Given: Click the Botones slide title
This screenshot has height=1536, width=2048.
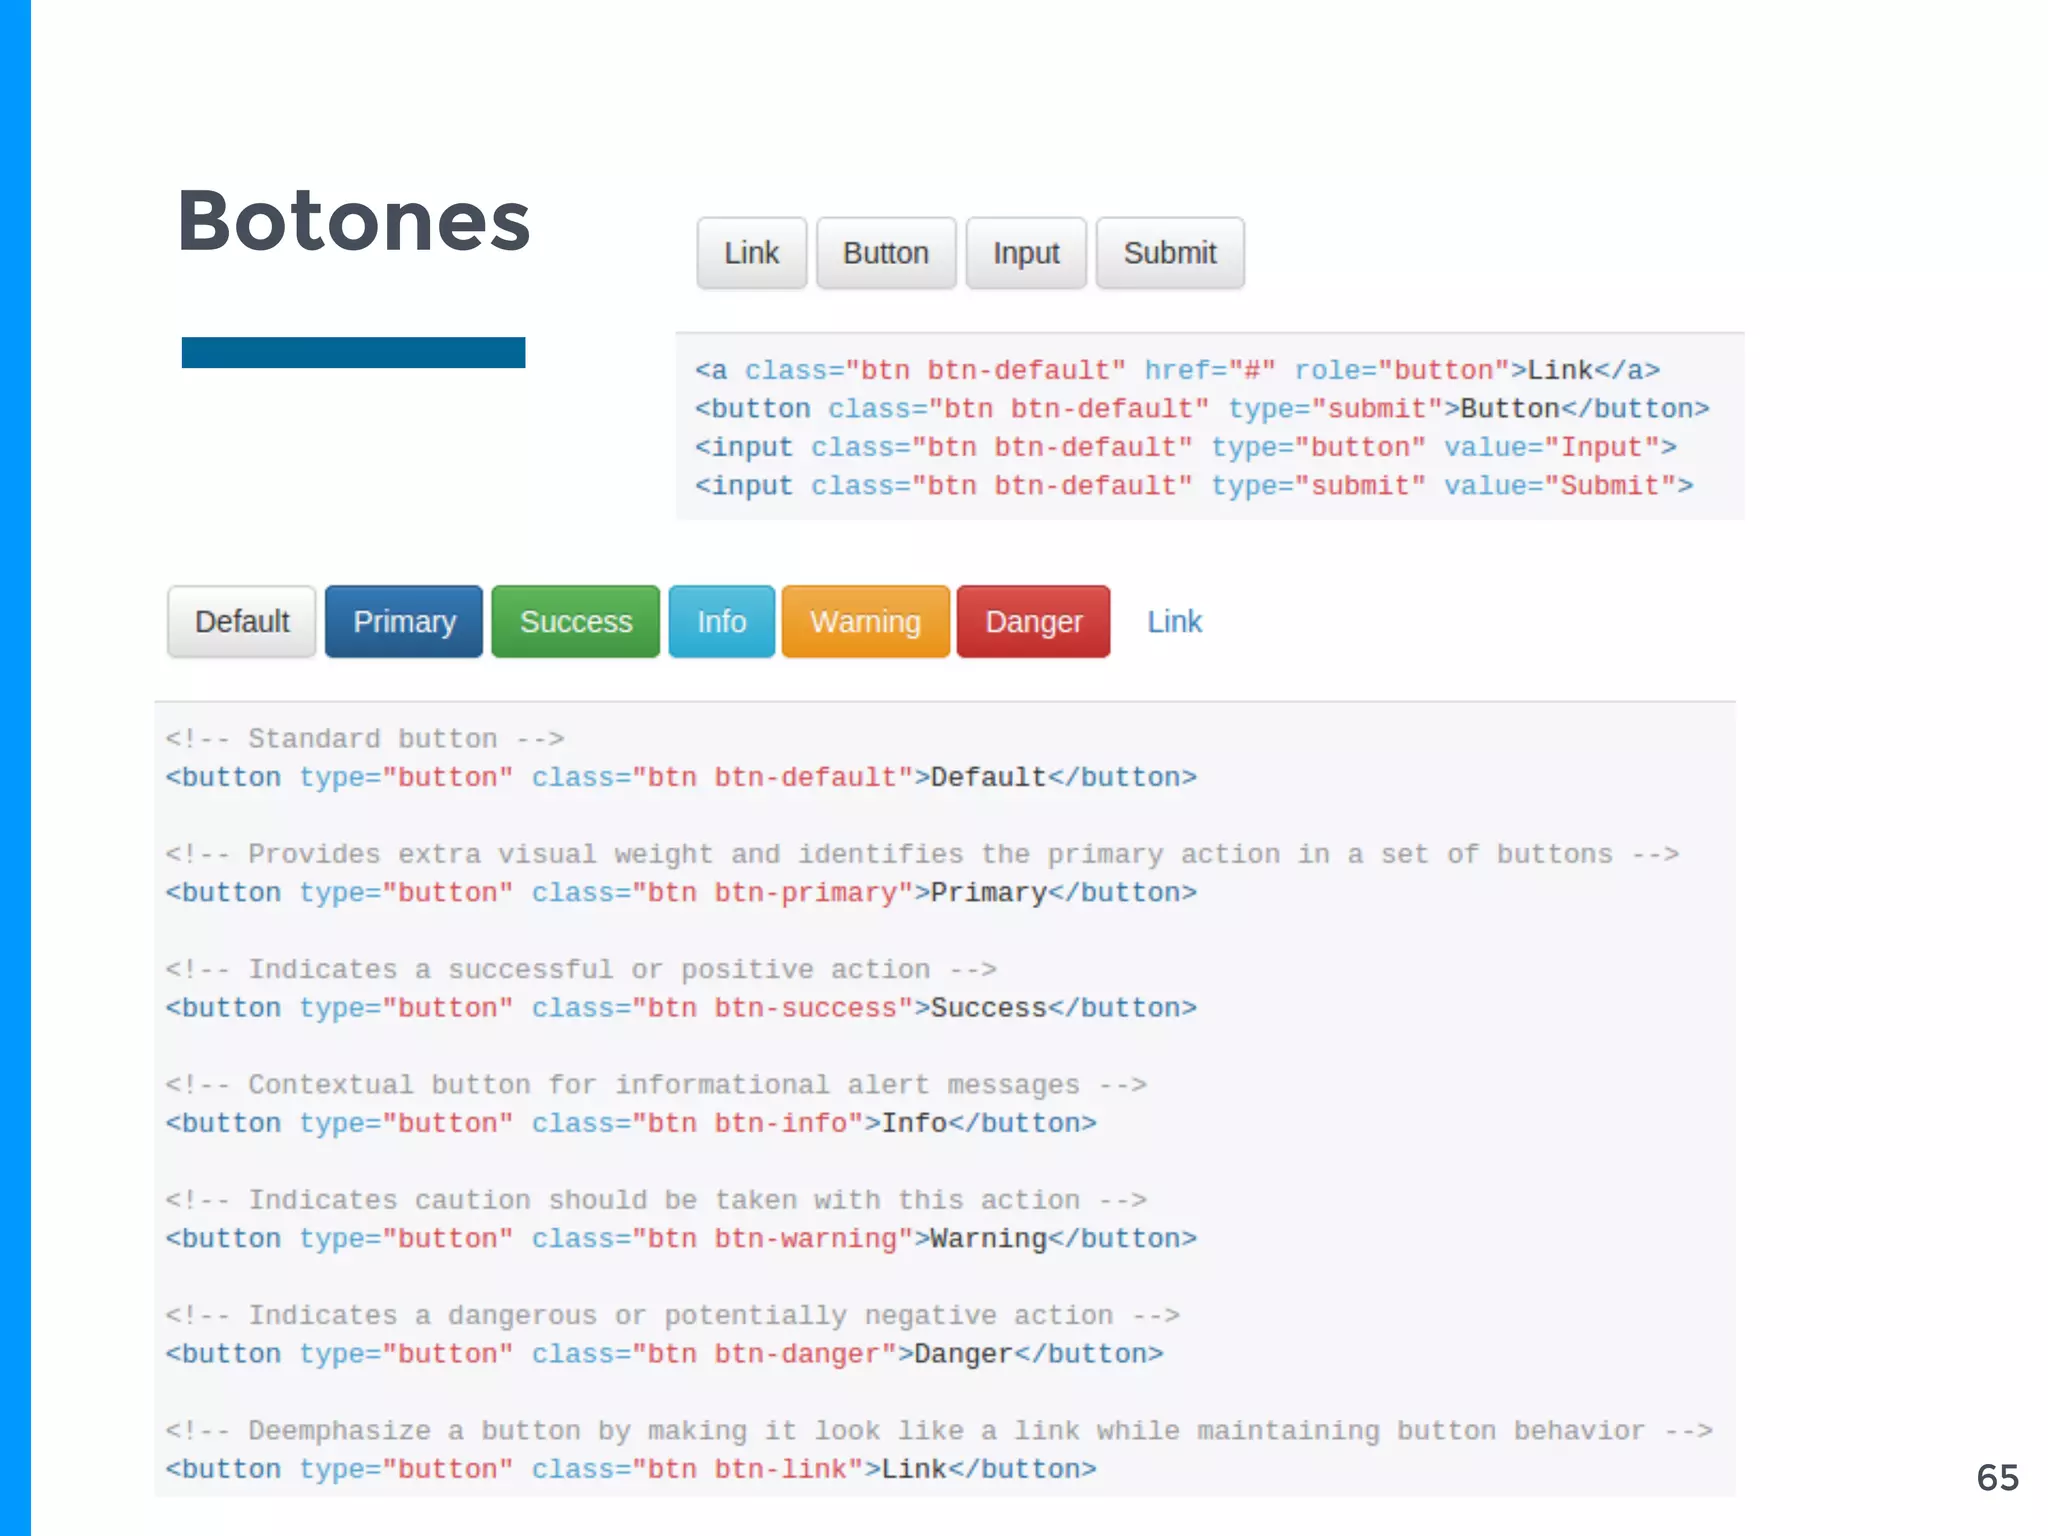Looking at the screenshot, I should pyautogui.click(x=353, y=221).
